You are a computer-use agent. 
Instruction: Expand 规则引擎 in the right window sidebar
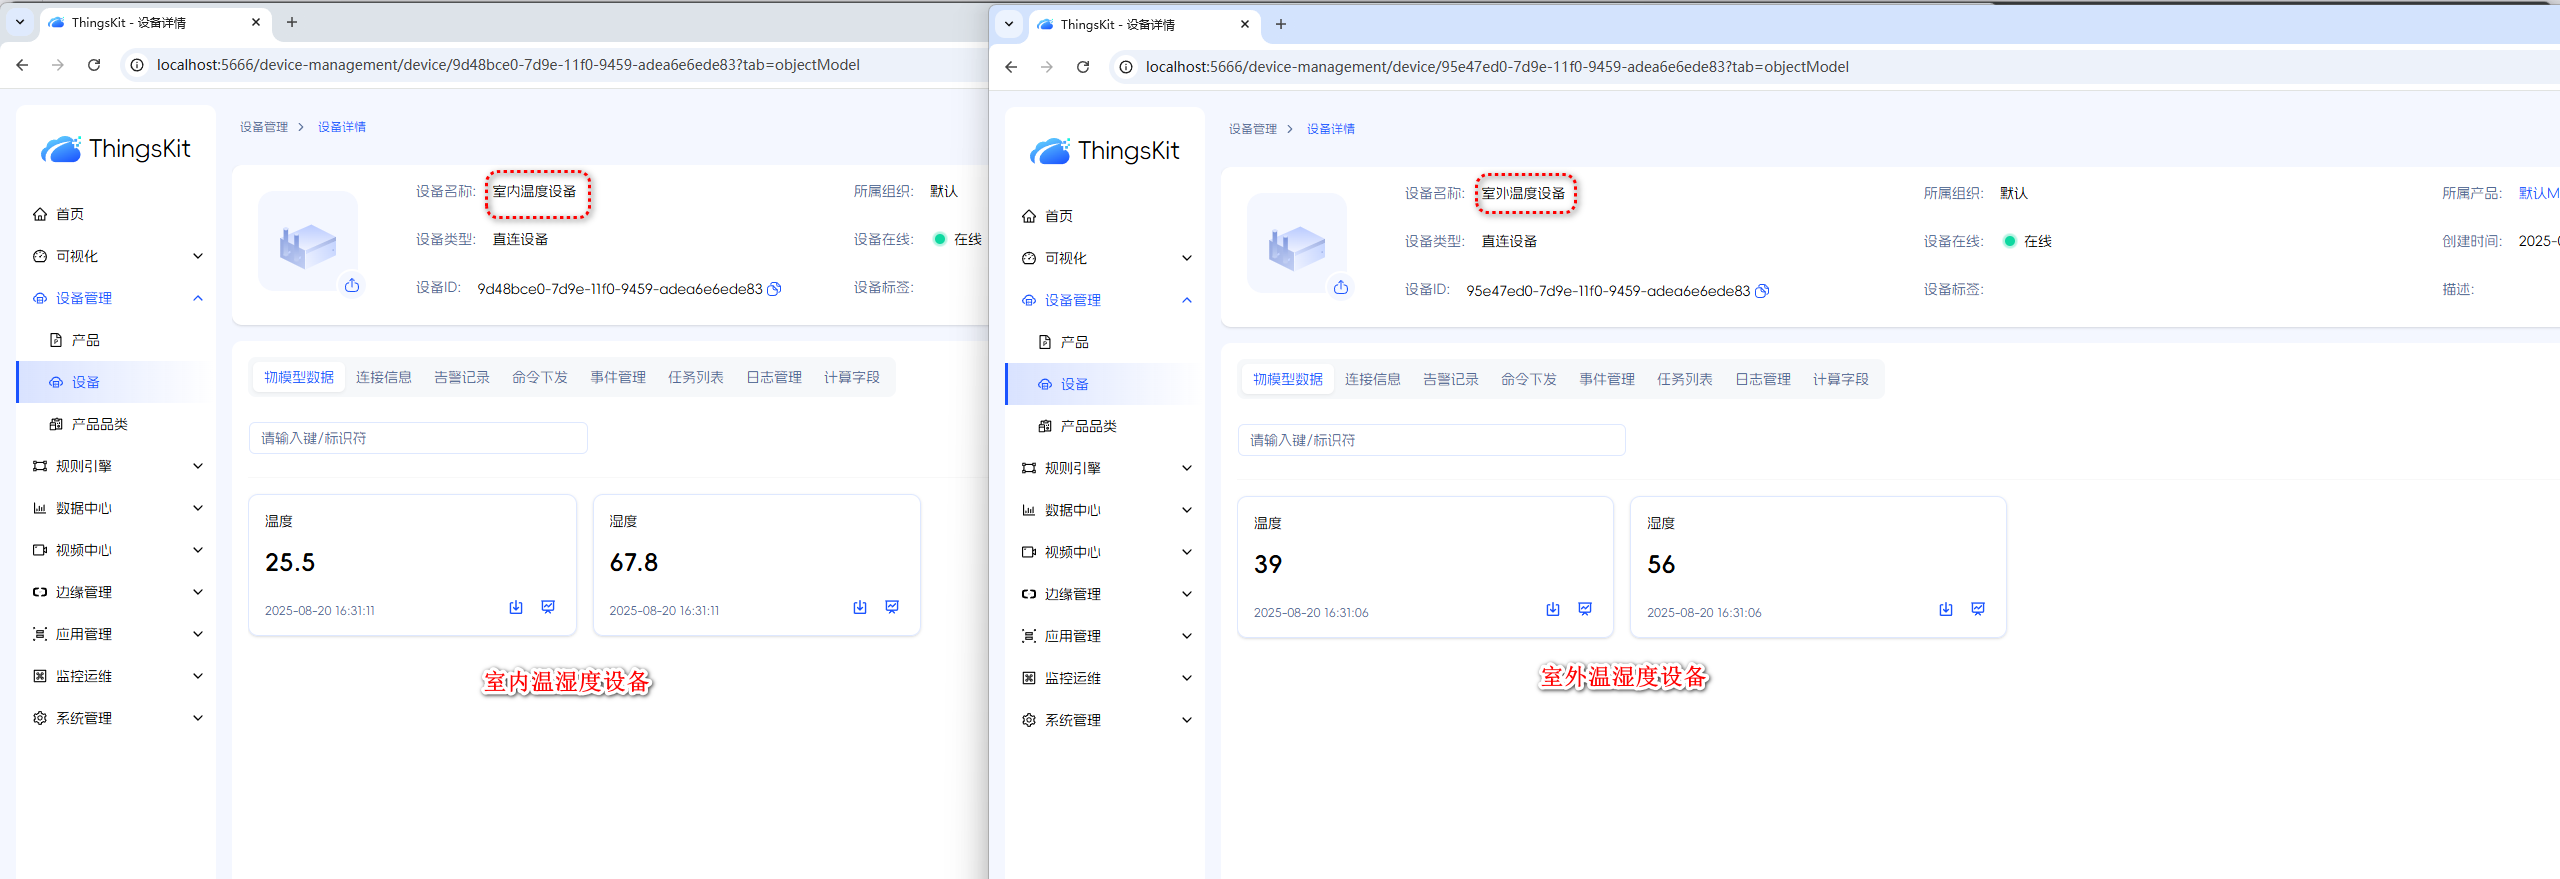(1105, 468)
